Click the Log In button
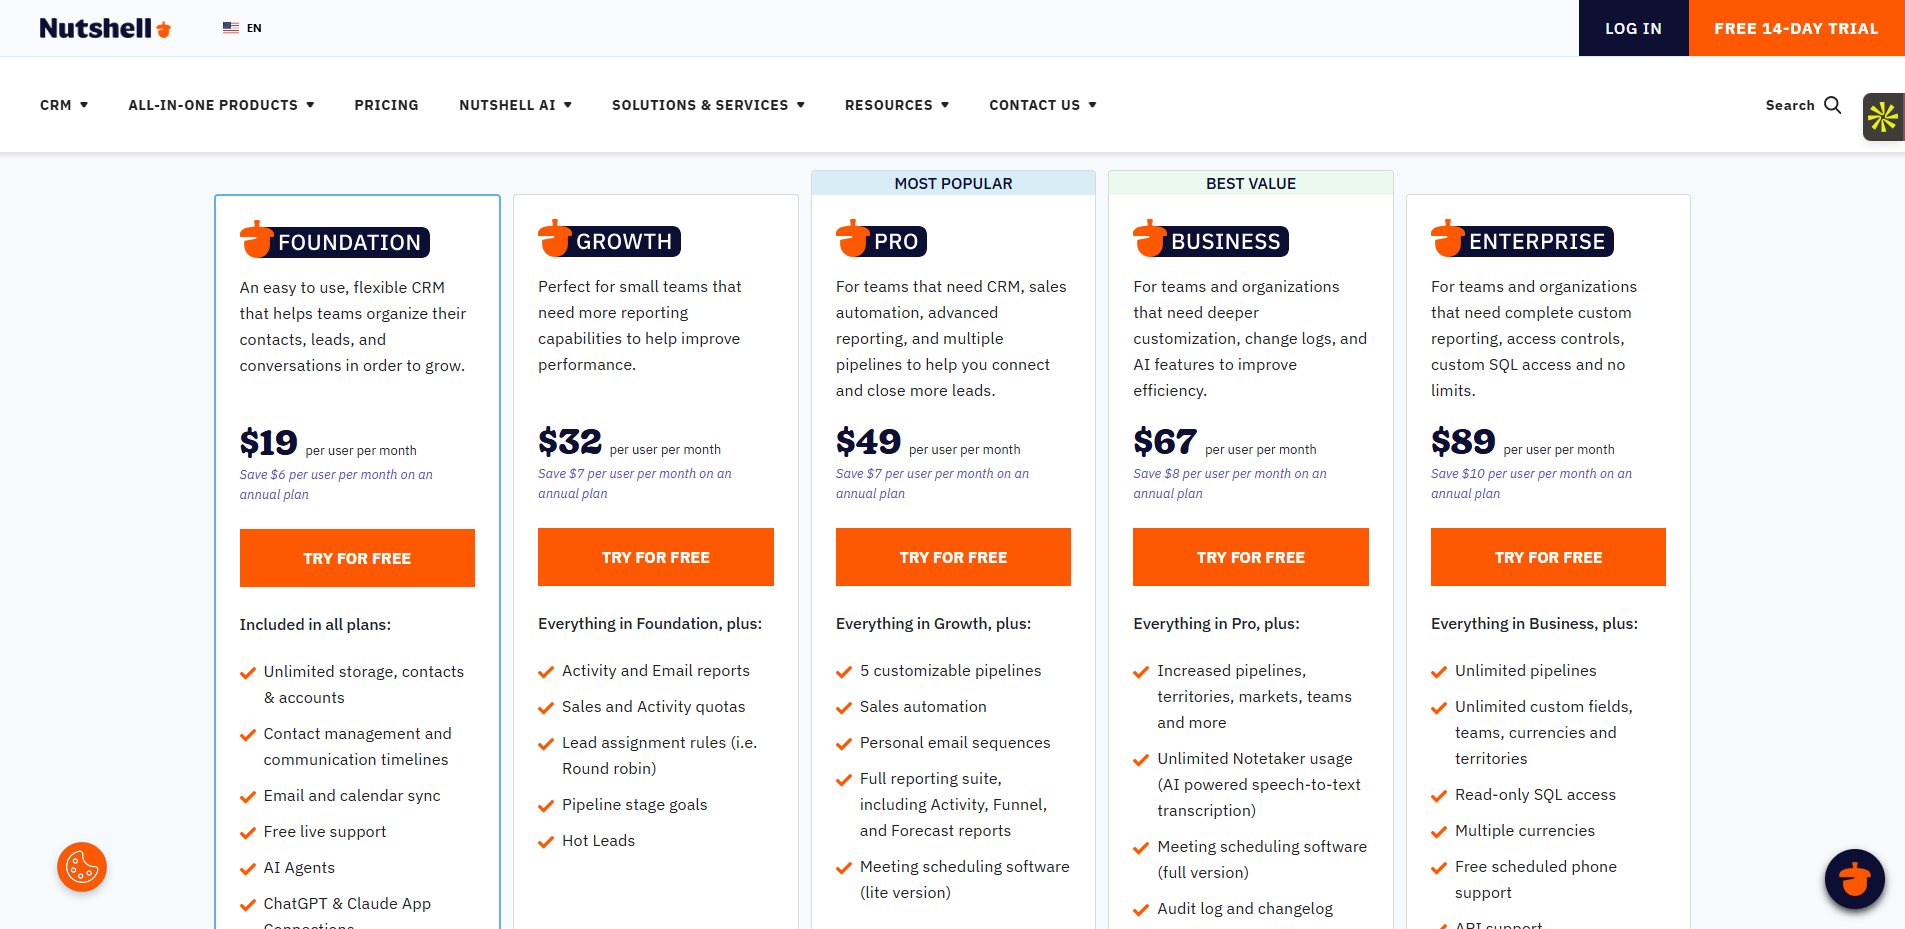 click(x=1633, y=28)
